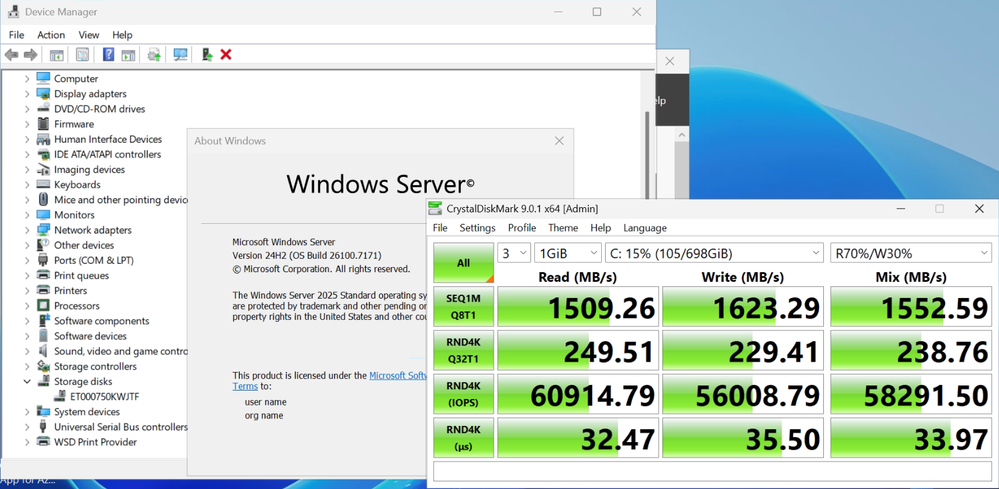
Task: Open the 1GiB test size dropdown
Action: pos(568,253)
